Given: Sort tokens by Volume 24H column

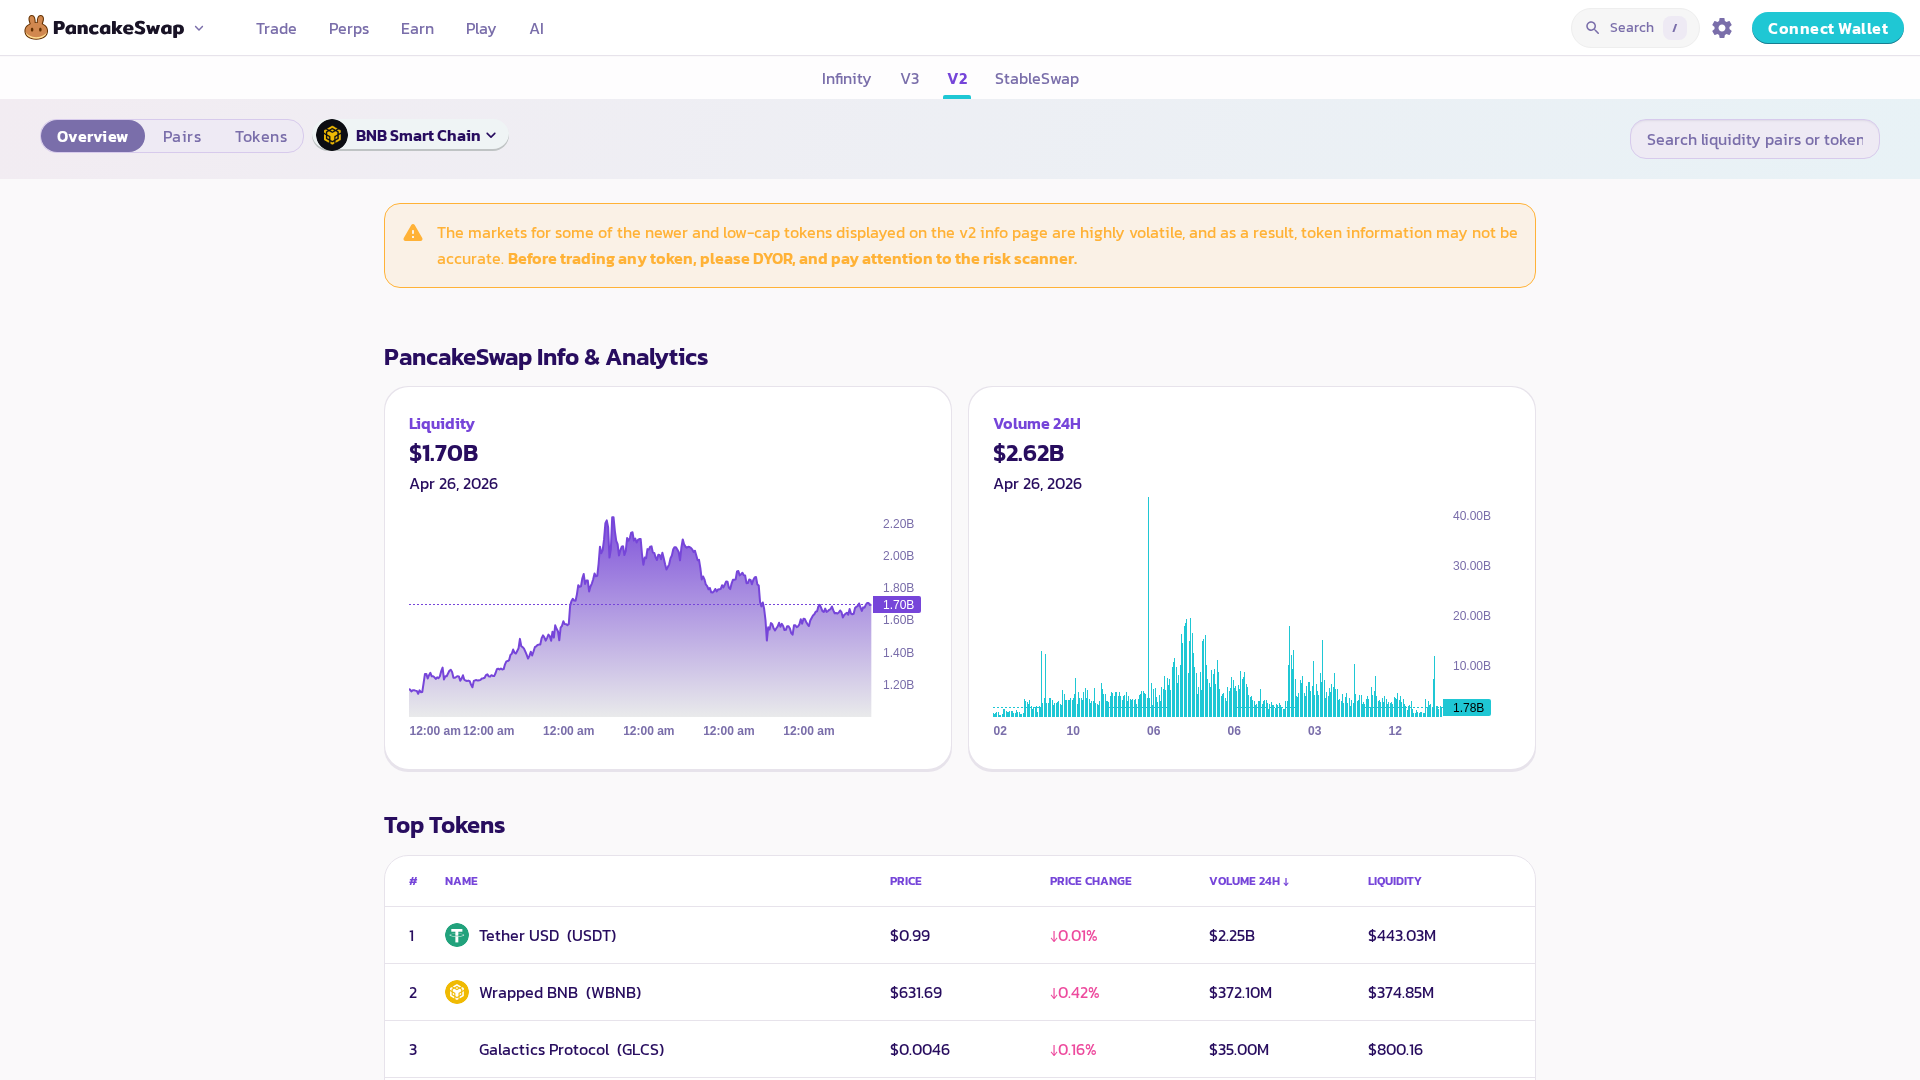Looking at the screenshot, I should (1249, 881).
